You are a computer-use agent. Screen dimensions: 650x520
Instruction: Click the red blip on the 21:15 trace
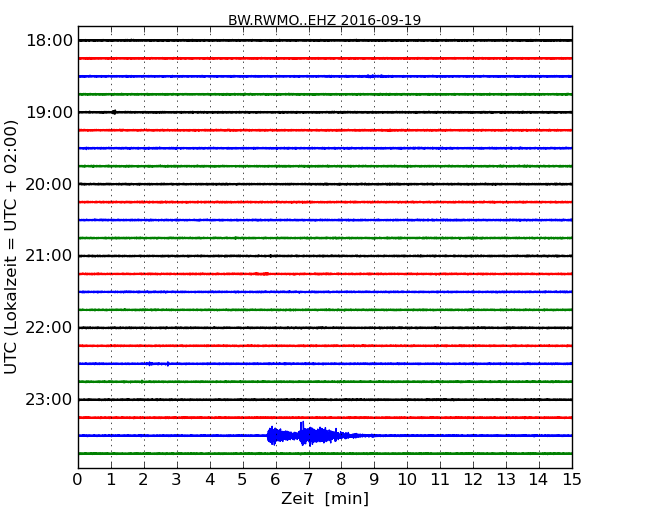(x=262, y=274)
